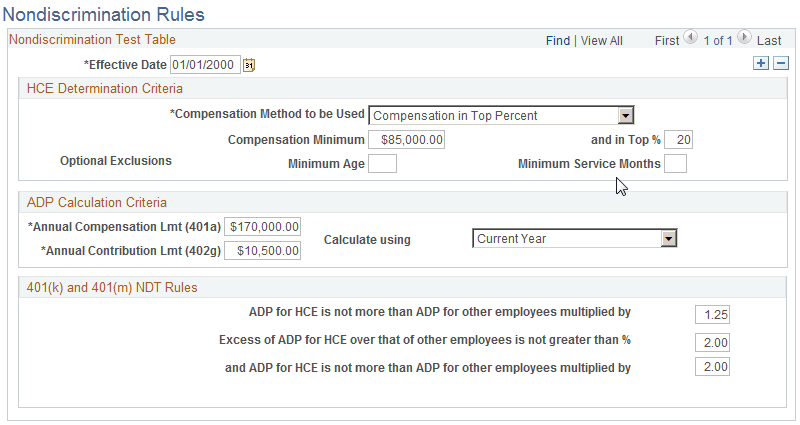Add a new row with plus icon

(x=761, y=63)
